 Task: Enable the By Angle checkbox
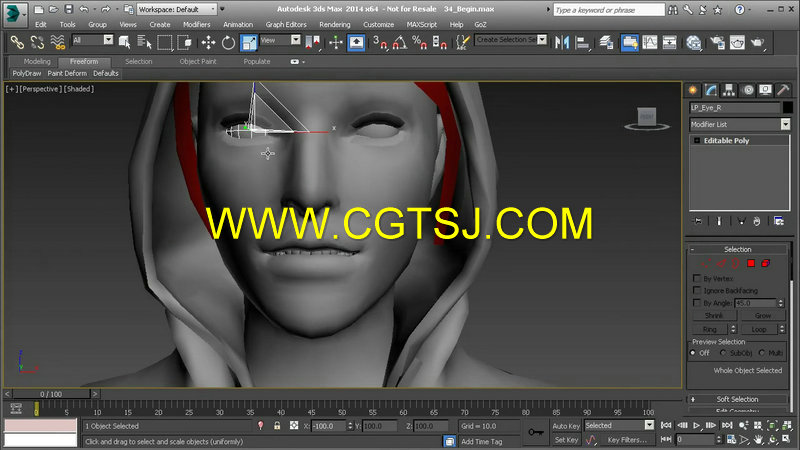697,303
